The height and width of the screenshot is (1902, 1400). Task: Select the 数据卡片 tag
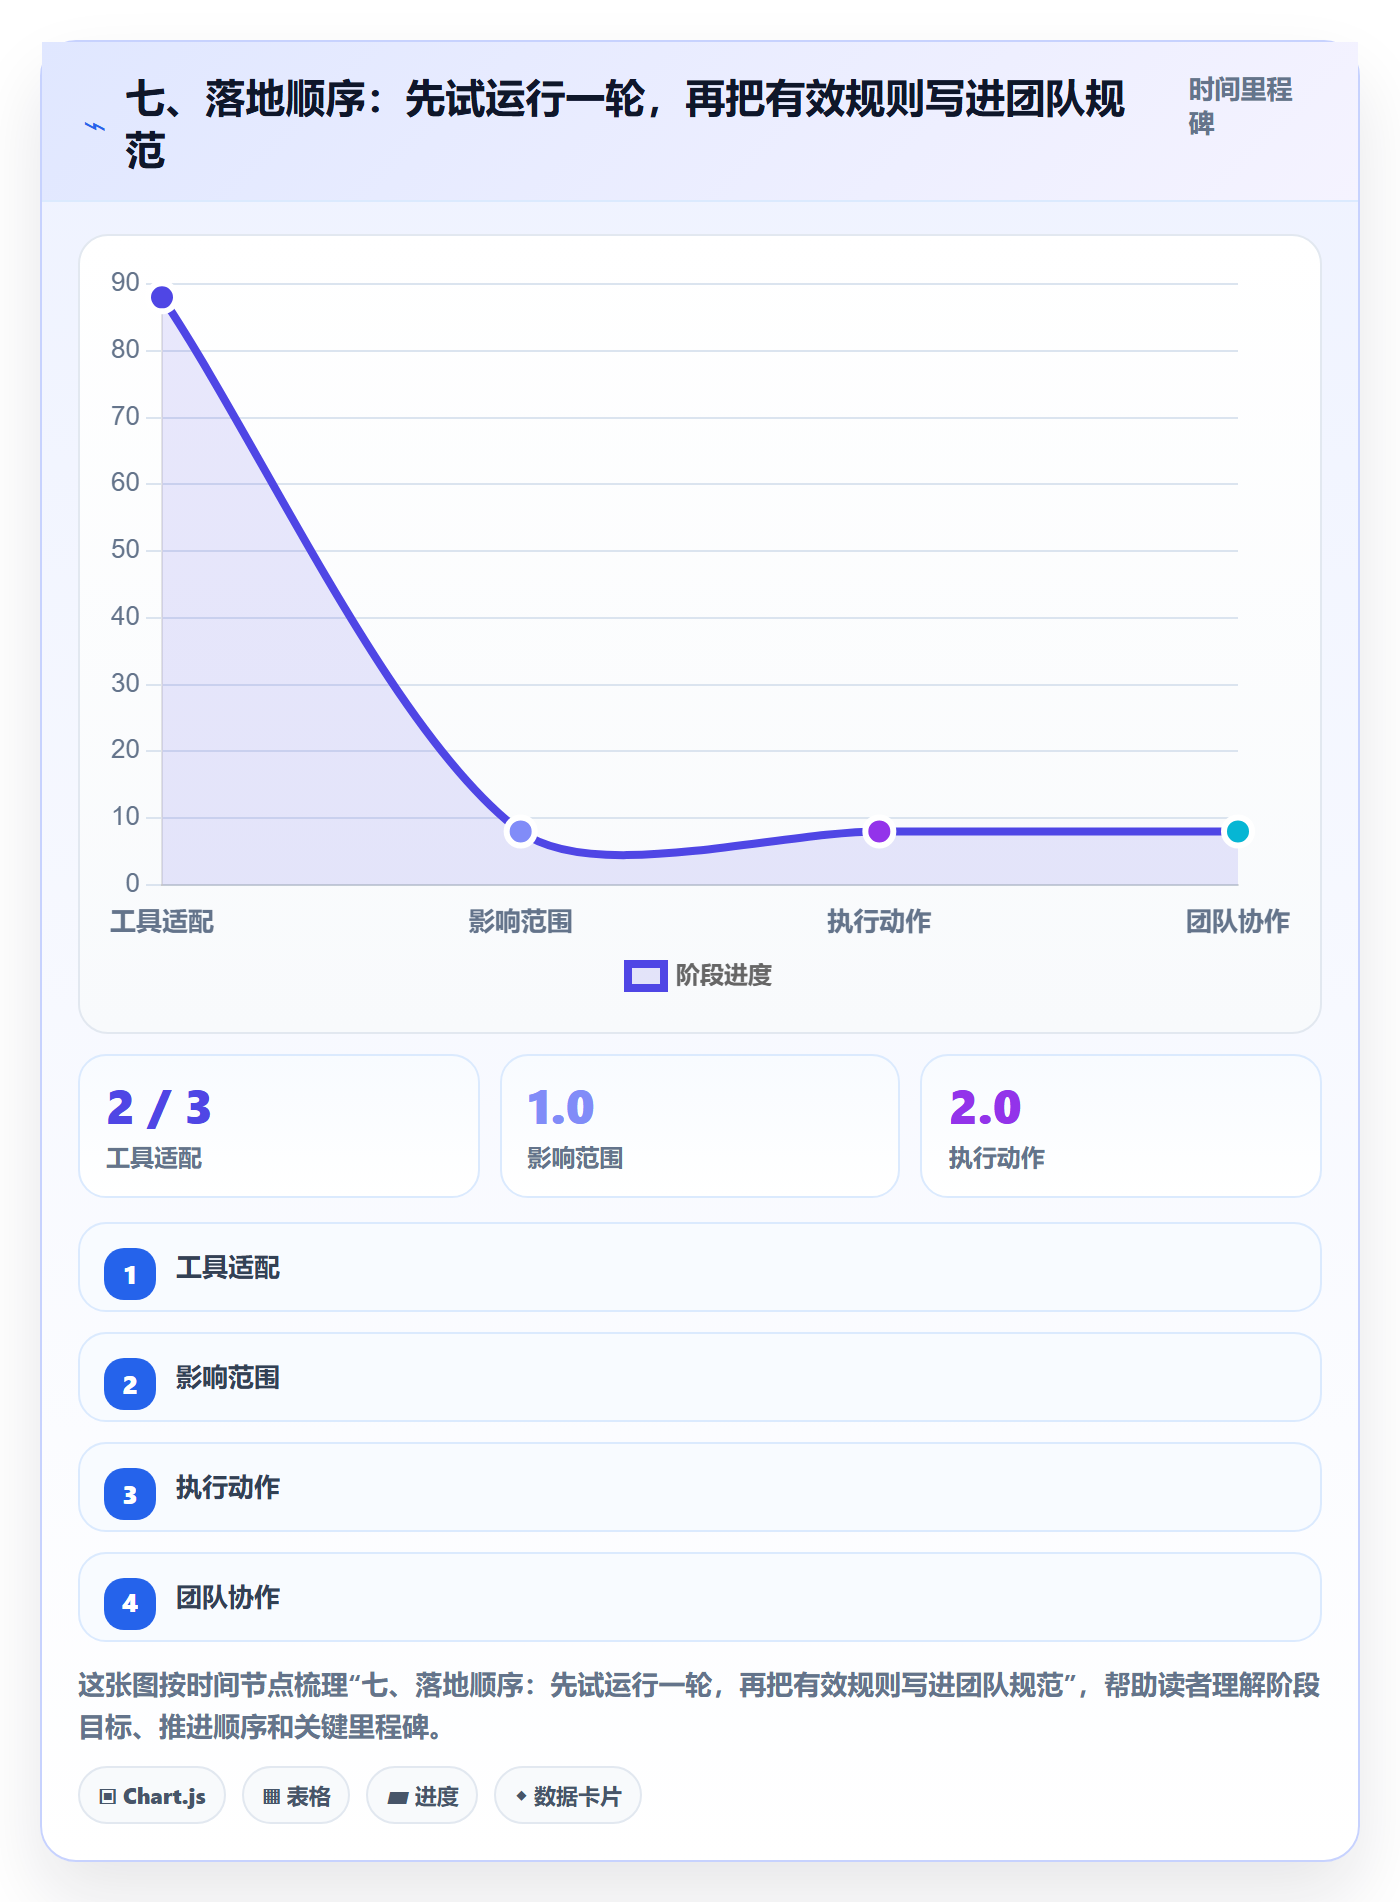click(x=568, y=1796)
